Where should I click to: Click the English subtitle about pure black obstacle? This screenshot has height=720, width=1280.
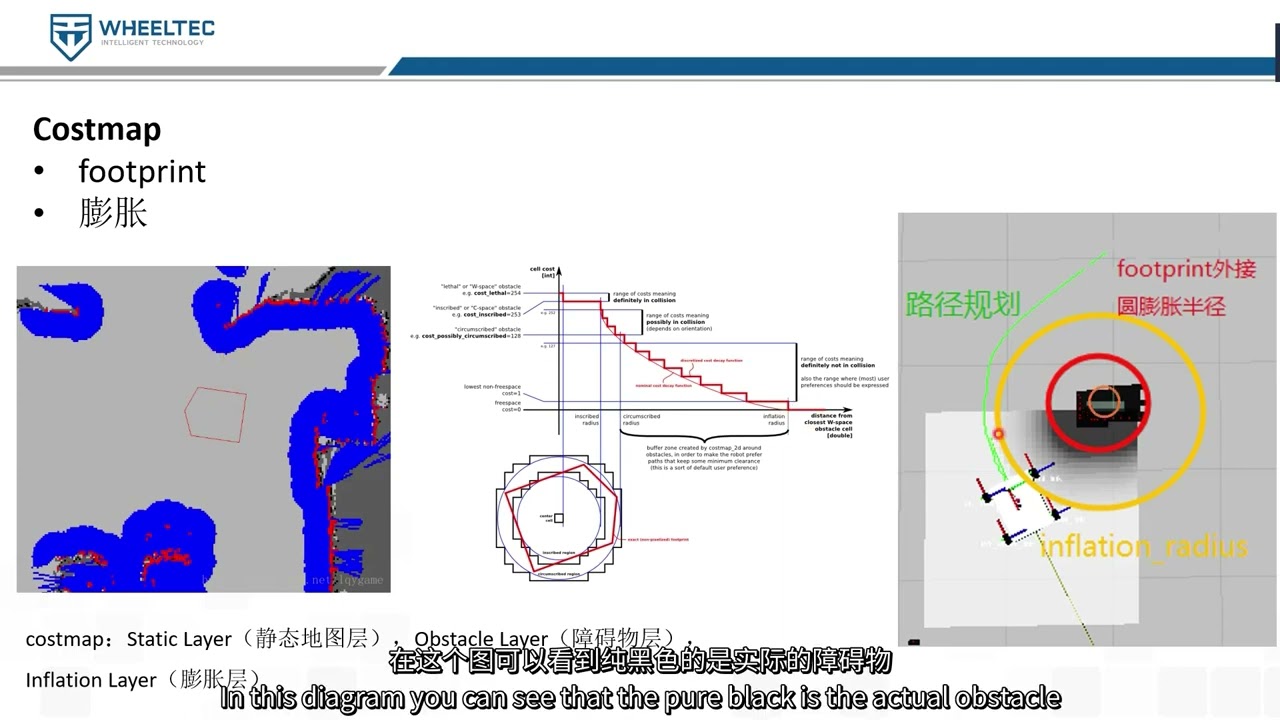640,697
